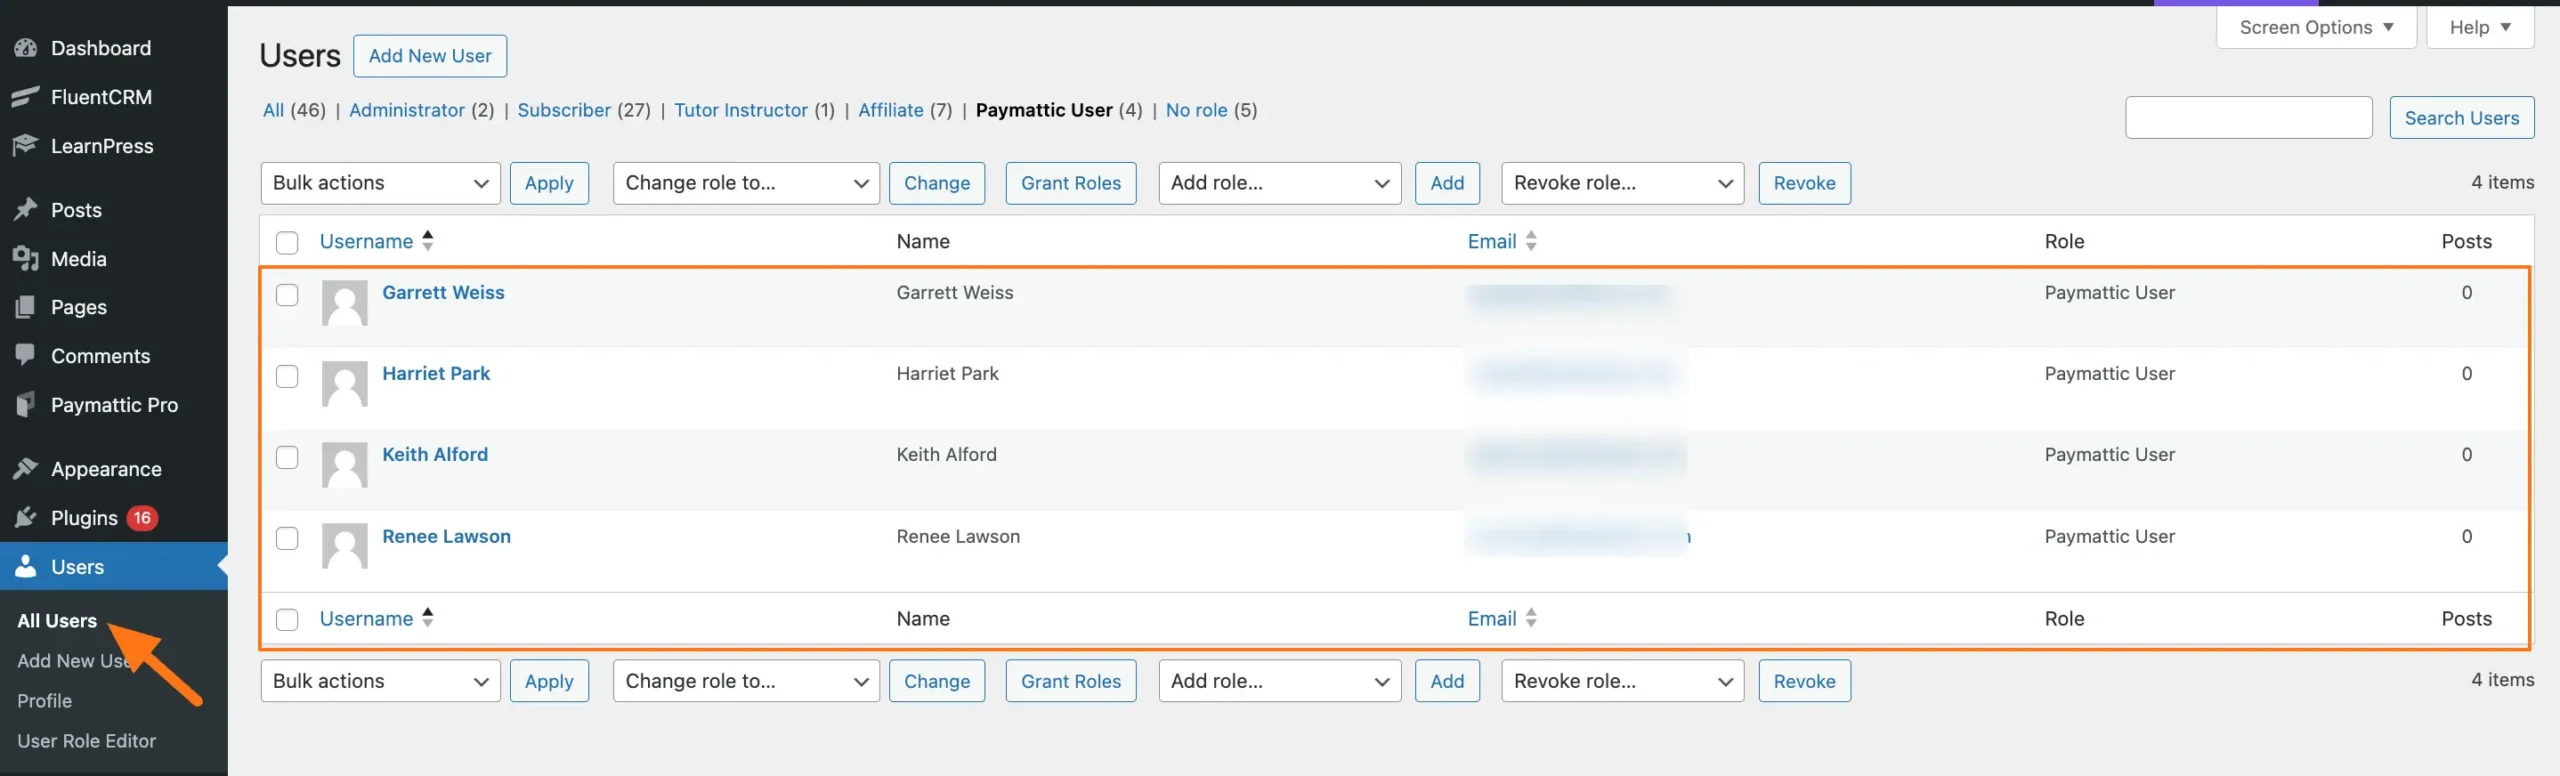Click the top Apply button

(x=549, y=183)
